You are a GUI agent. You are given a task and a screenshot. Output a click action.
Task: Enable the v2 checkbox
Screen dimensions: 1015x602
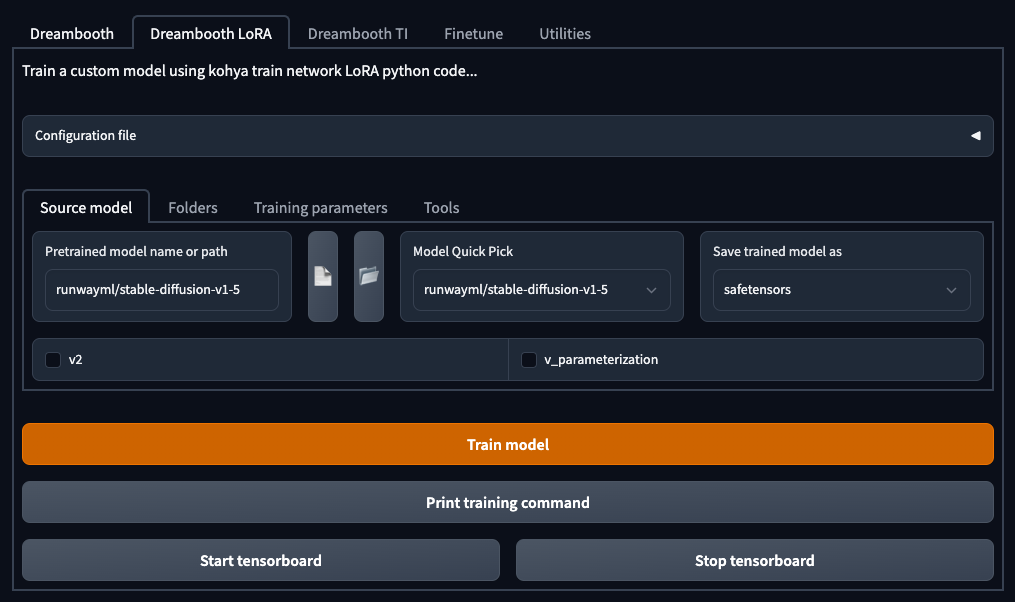click(x=53, y=359)
